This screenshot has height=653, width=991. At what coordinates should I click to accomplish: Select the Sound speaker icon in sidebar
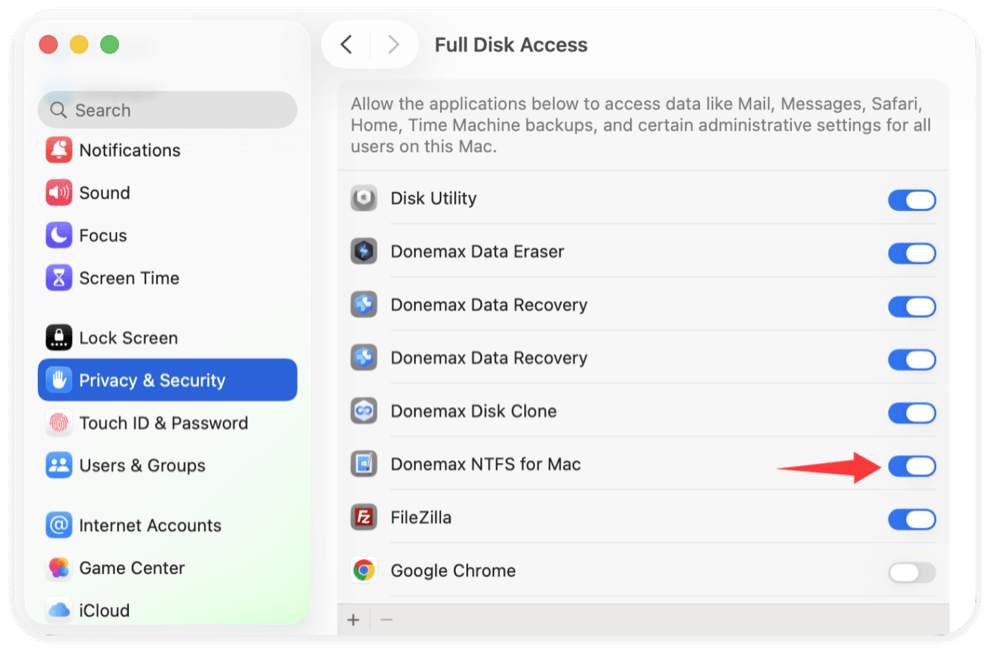point(58,192)
